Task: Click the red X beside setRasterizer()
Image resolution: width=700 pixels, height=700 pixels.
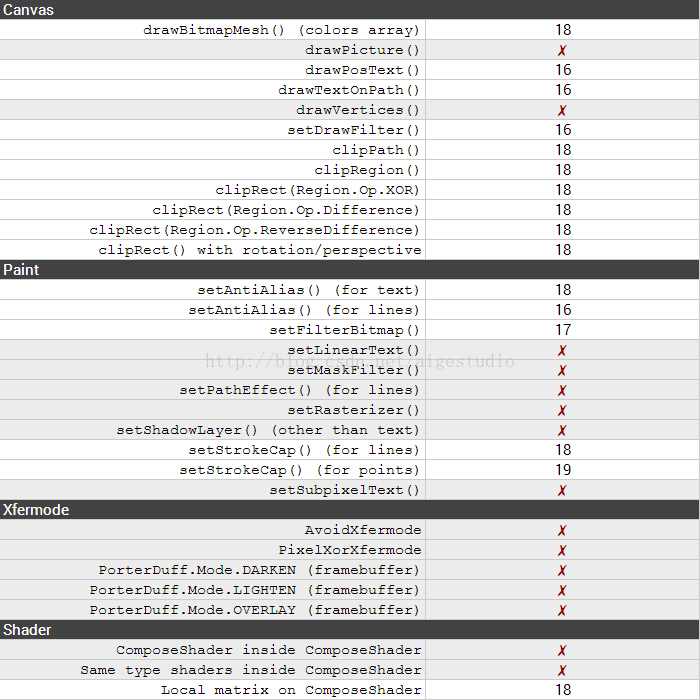Action: click(x=562, y=411)
